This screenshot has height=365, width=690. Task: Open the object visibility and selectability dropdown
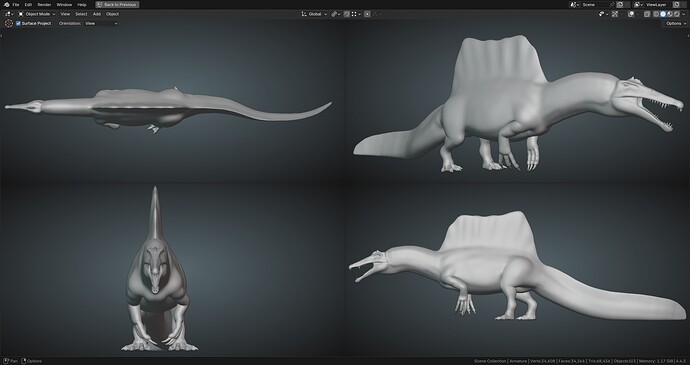tap(603, 14)
